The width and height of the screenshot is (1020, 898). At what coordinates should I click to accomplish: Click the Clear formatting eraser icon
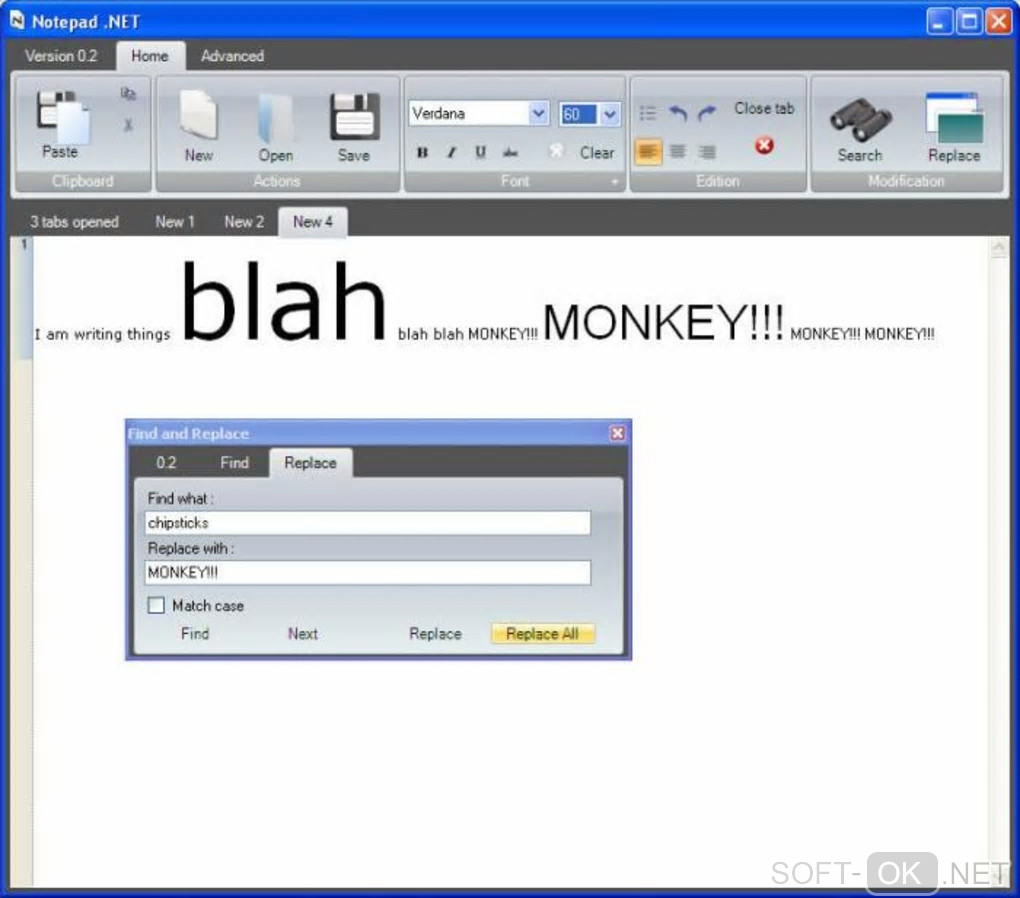[x=556, y=152]
